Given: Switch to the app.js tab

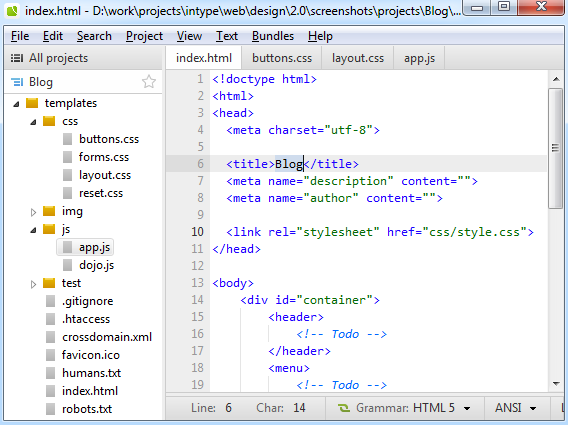Looking at the screenshot, I should click(419, 58).
